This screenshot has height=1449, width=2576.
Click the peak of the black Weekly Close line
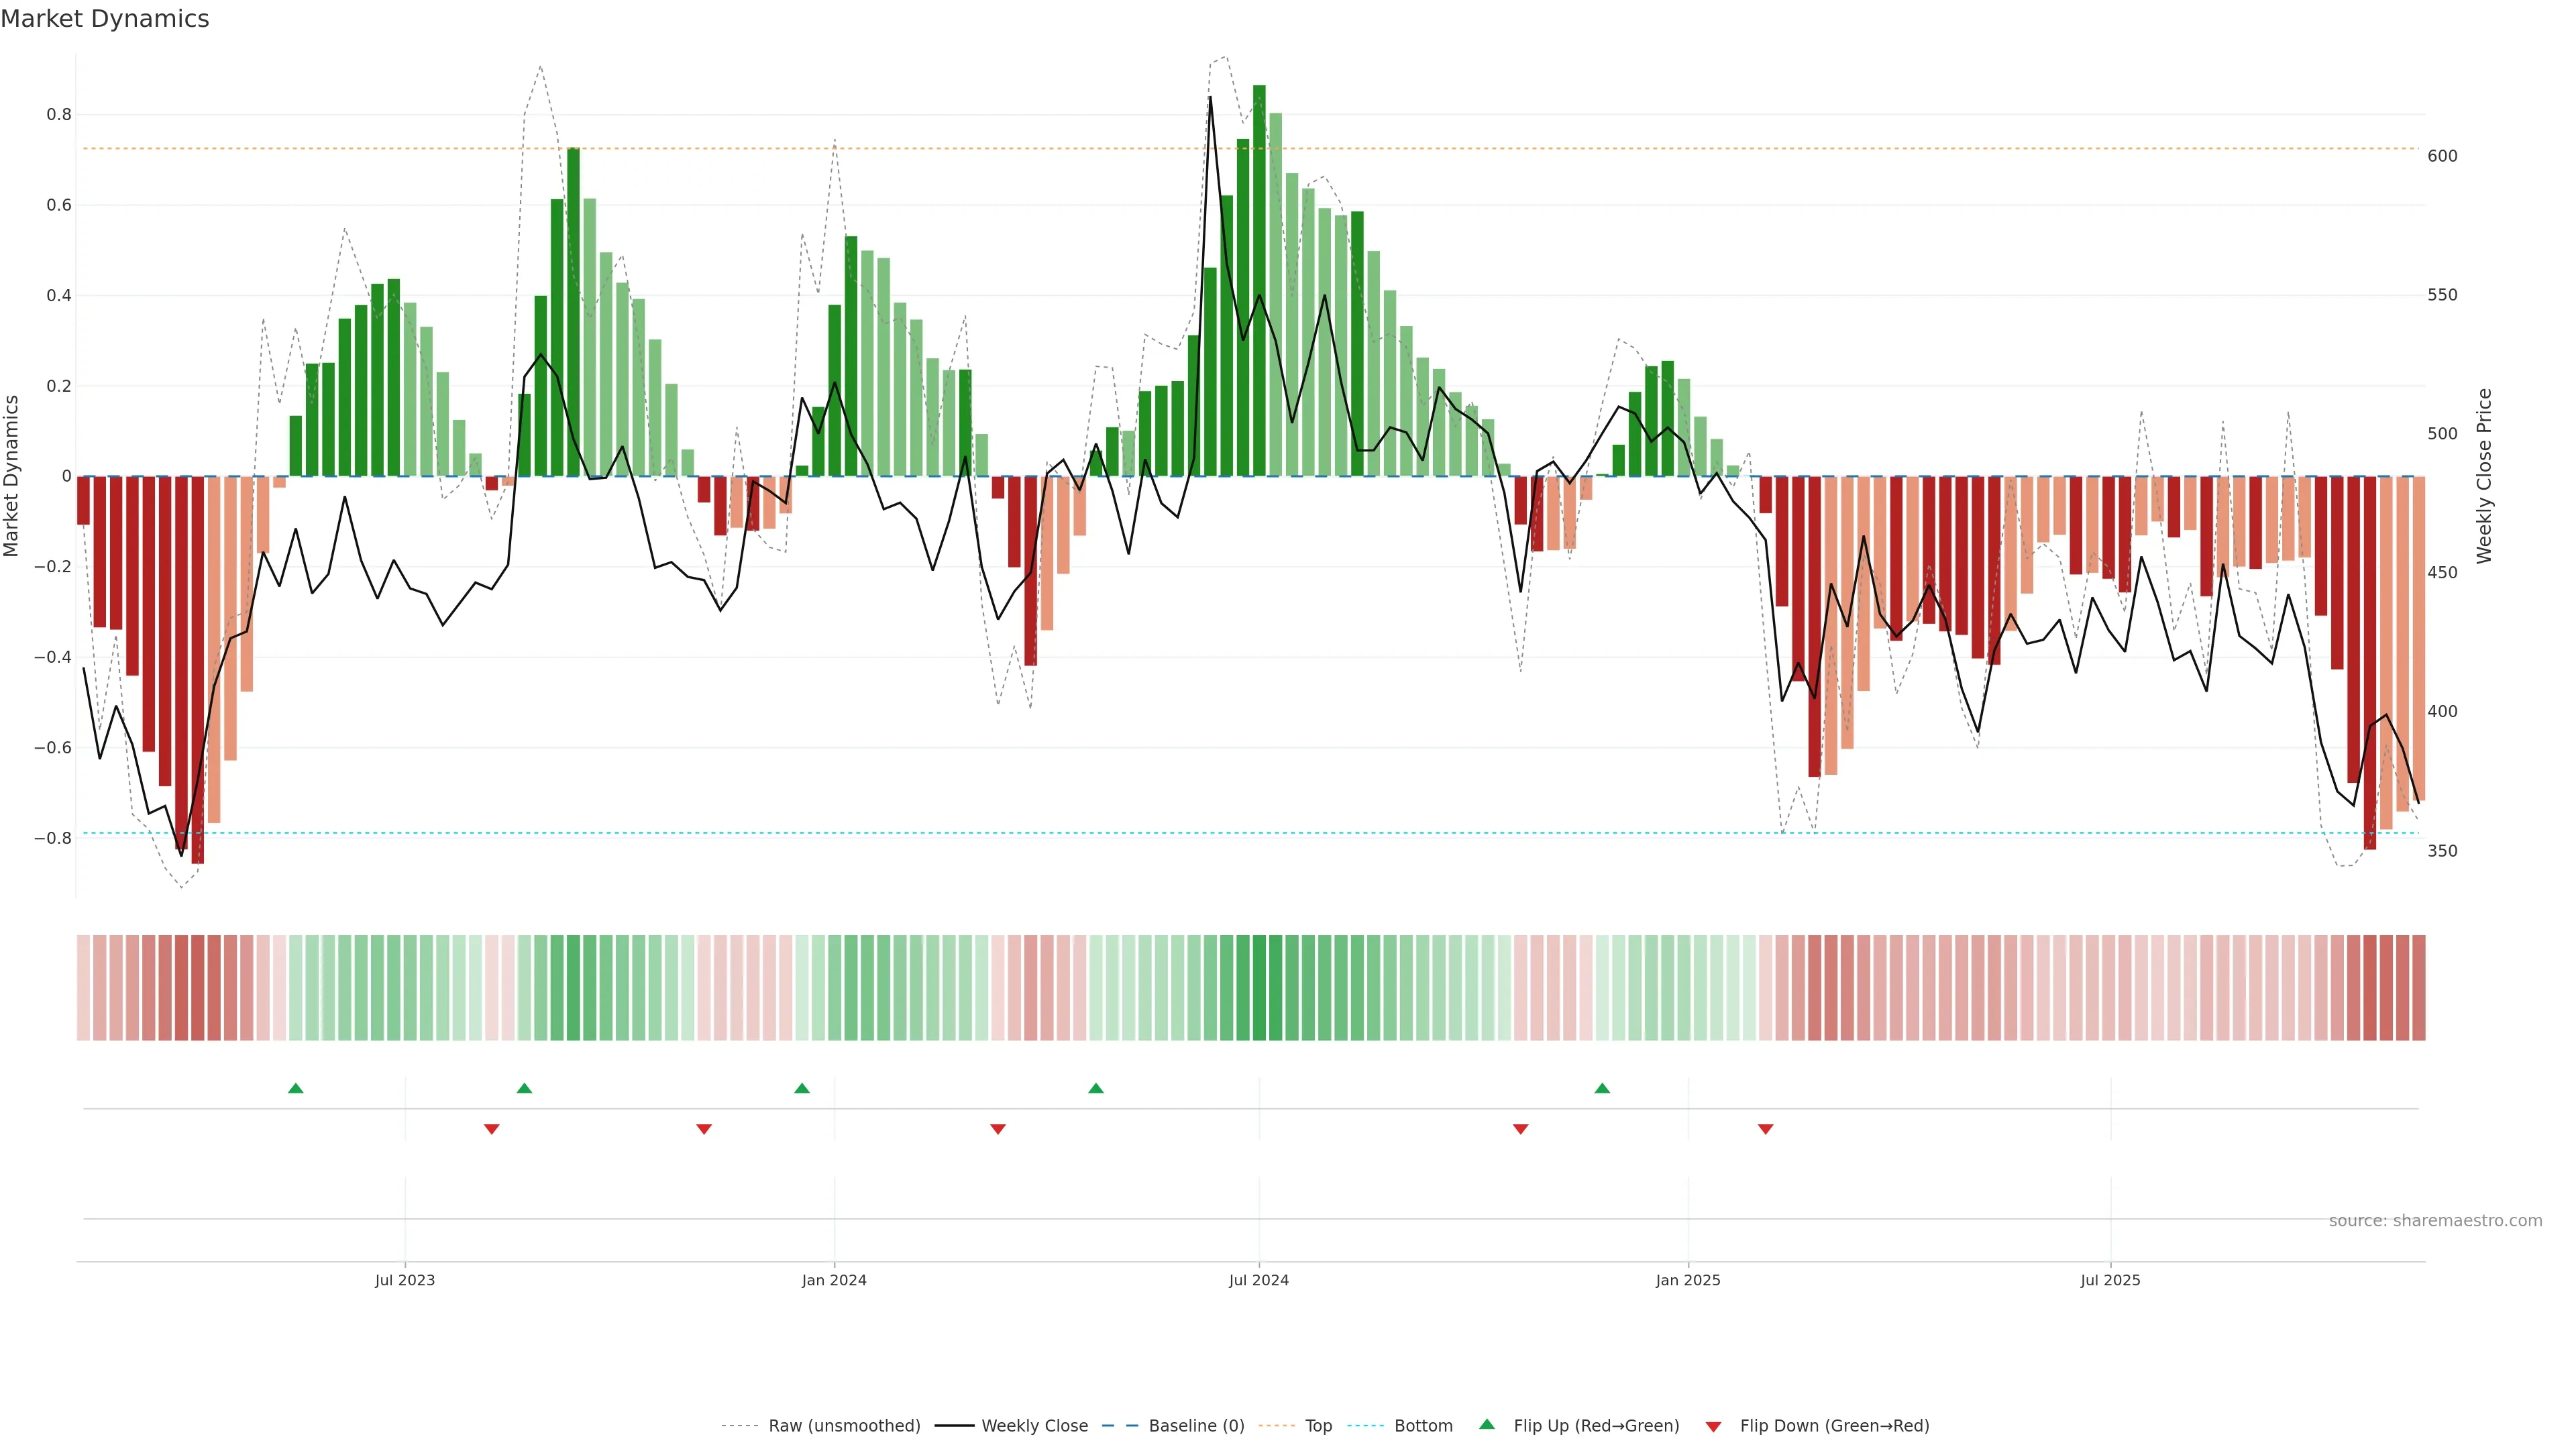pyautogui.click(x=1210, y=98)
